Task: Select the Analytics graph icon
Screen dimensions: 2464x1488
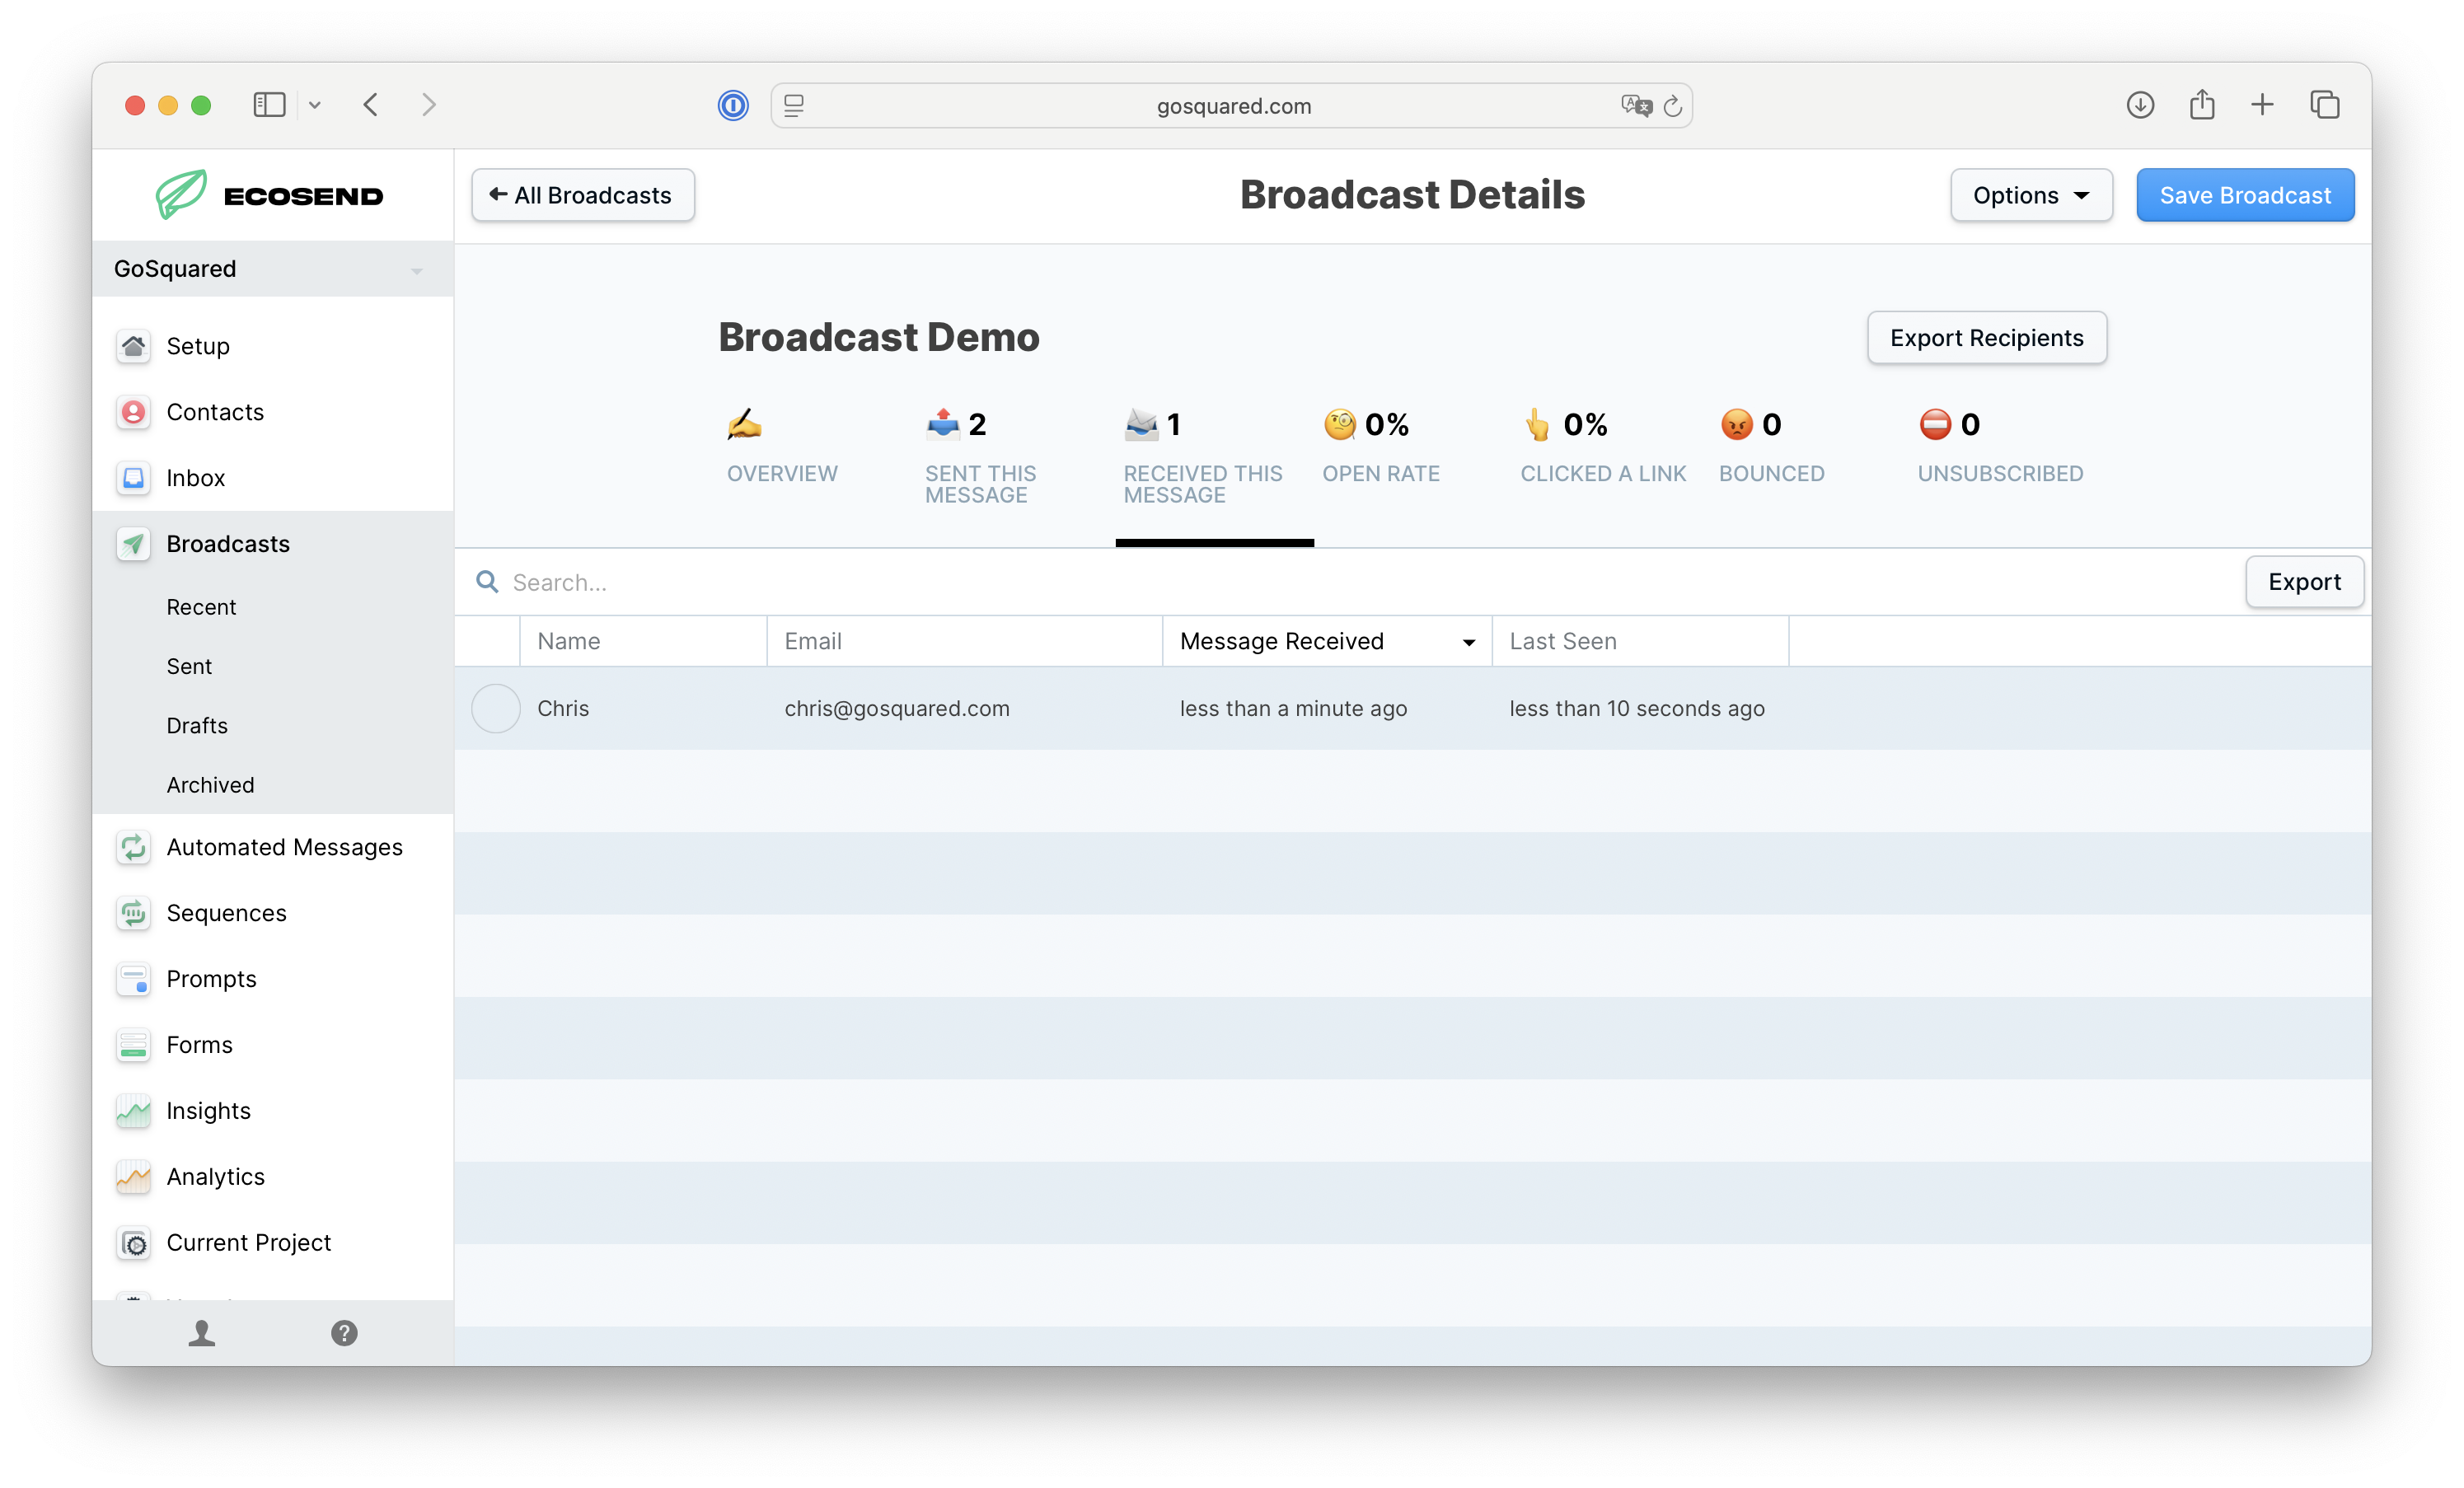Action: tap(134, 1177)
